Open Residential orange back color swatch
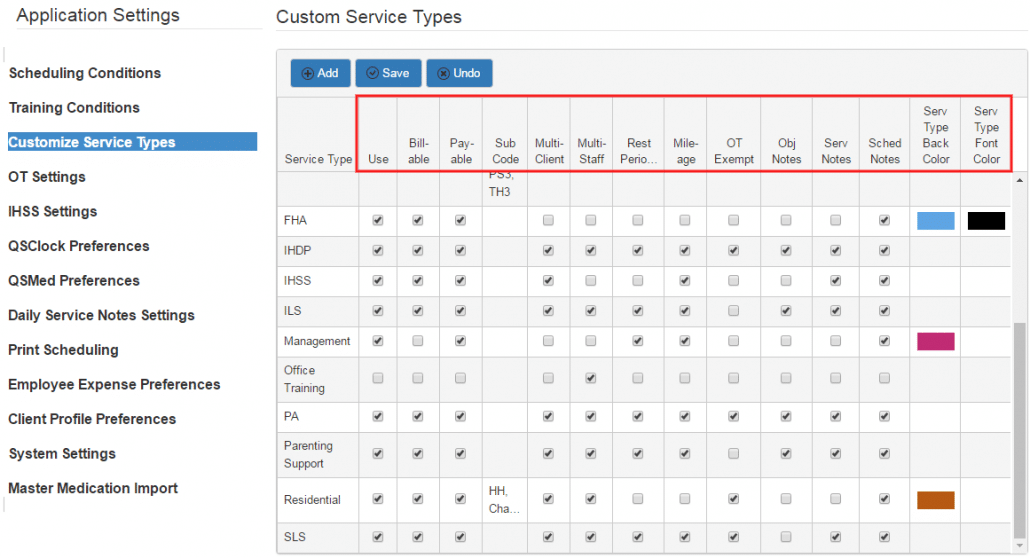 point(935,500)
